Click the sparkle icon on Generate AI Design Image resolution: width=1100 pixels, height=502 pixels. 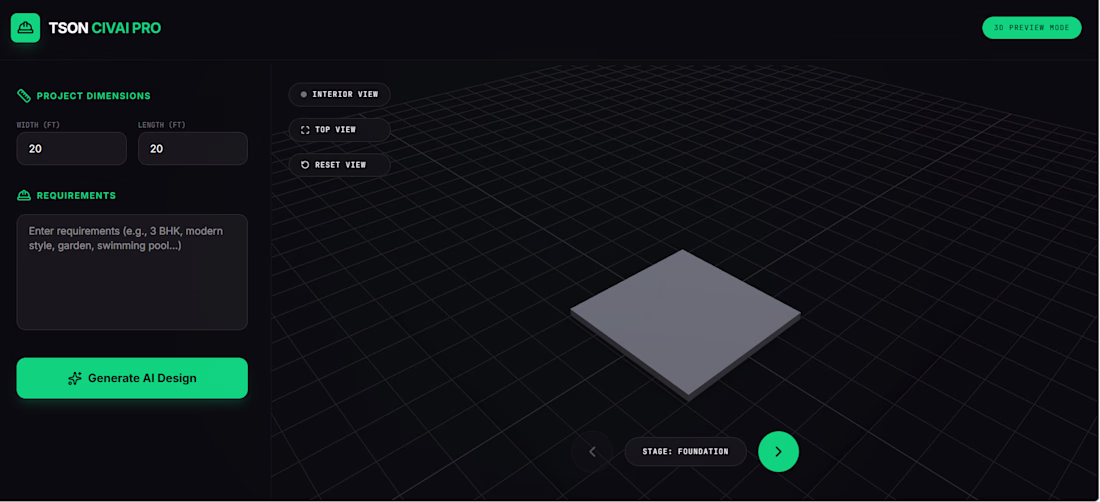[x=75, y=379]
